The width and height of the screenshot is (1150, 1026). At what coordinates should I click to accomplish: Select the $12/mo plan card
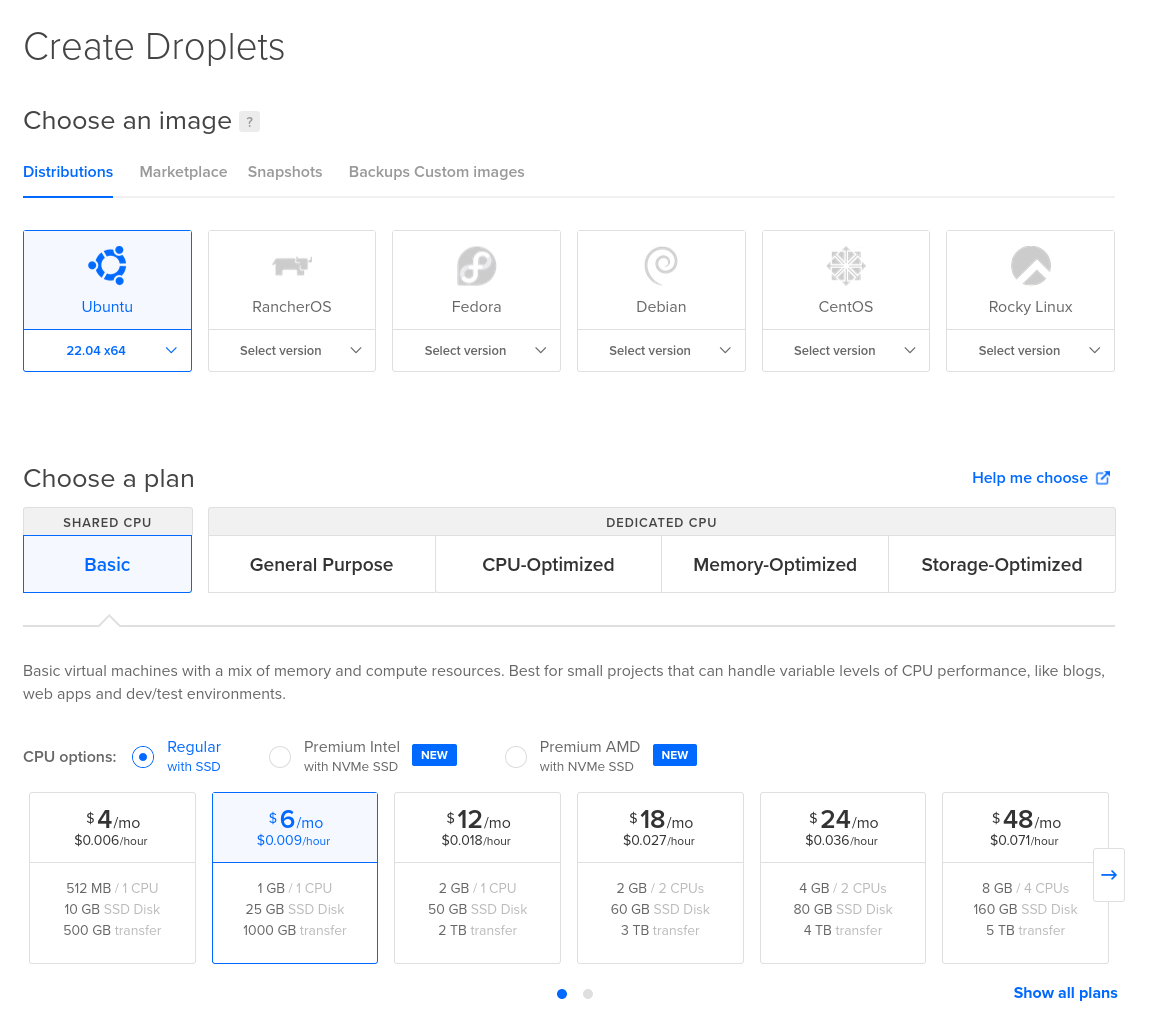[478, 877]
